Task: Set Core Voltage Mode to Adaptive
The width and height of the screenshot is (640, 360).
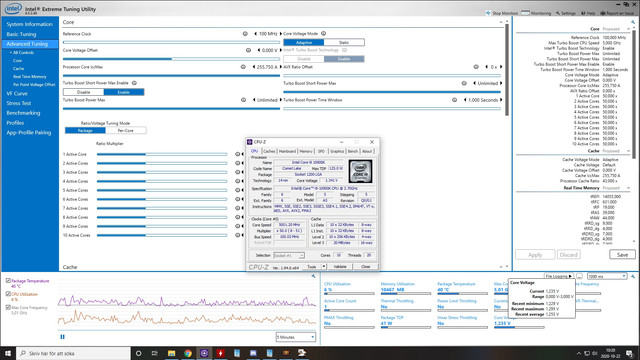Action: 304,42
